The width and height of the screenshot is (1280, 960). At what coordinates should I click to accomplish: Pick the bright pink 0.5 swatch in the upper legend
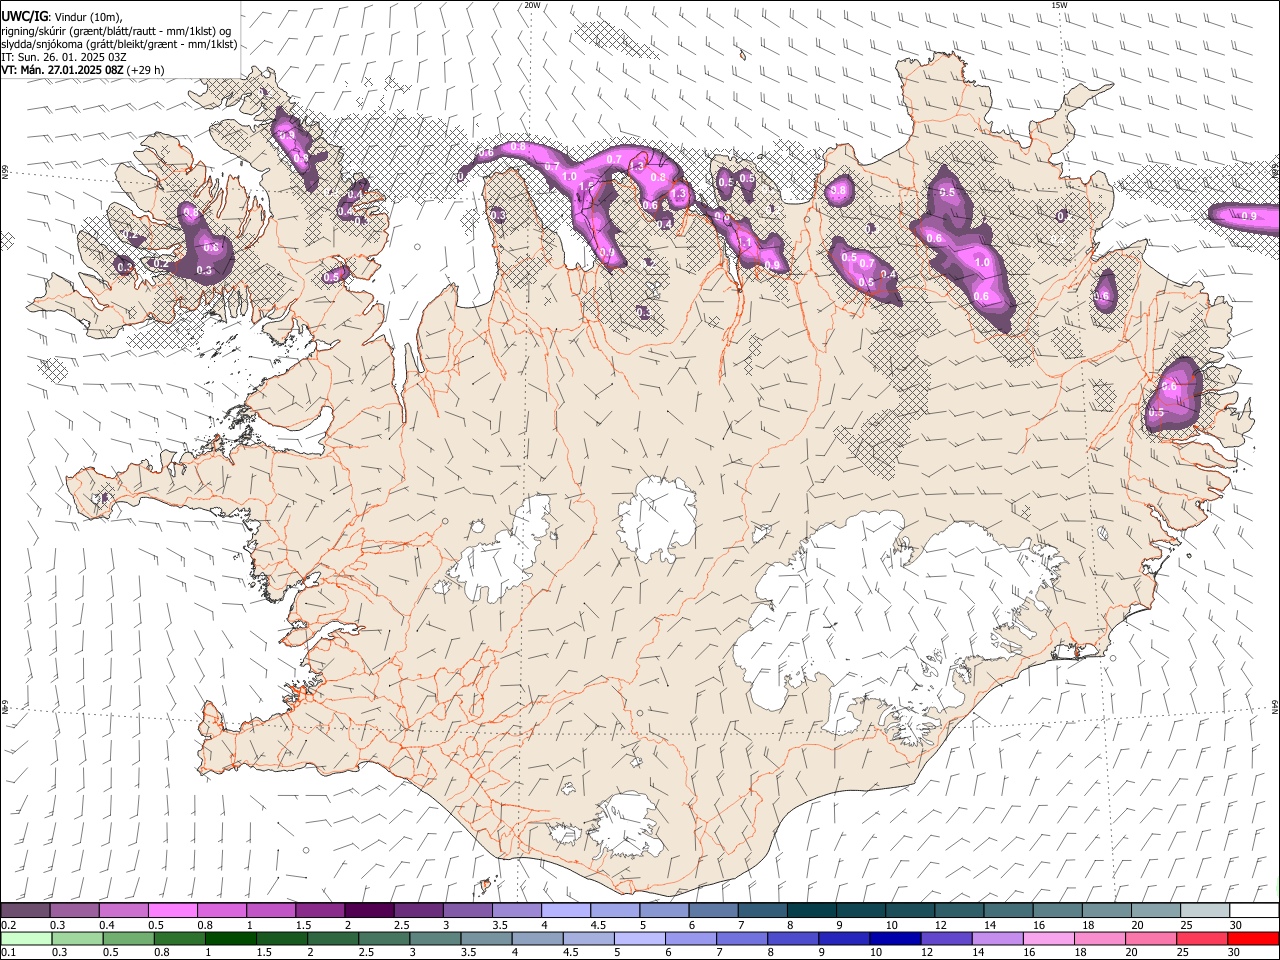pyautogui.click(x=172, y=910)
